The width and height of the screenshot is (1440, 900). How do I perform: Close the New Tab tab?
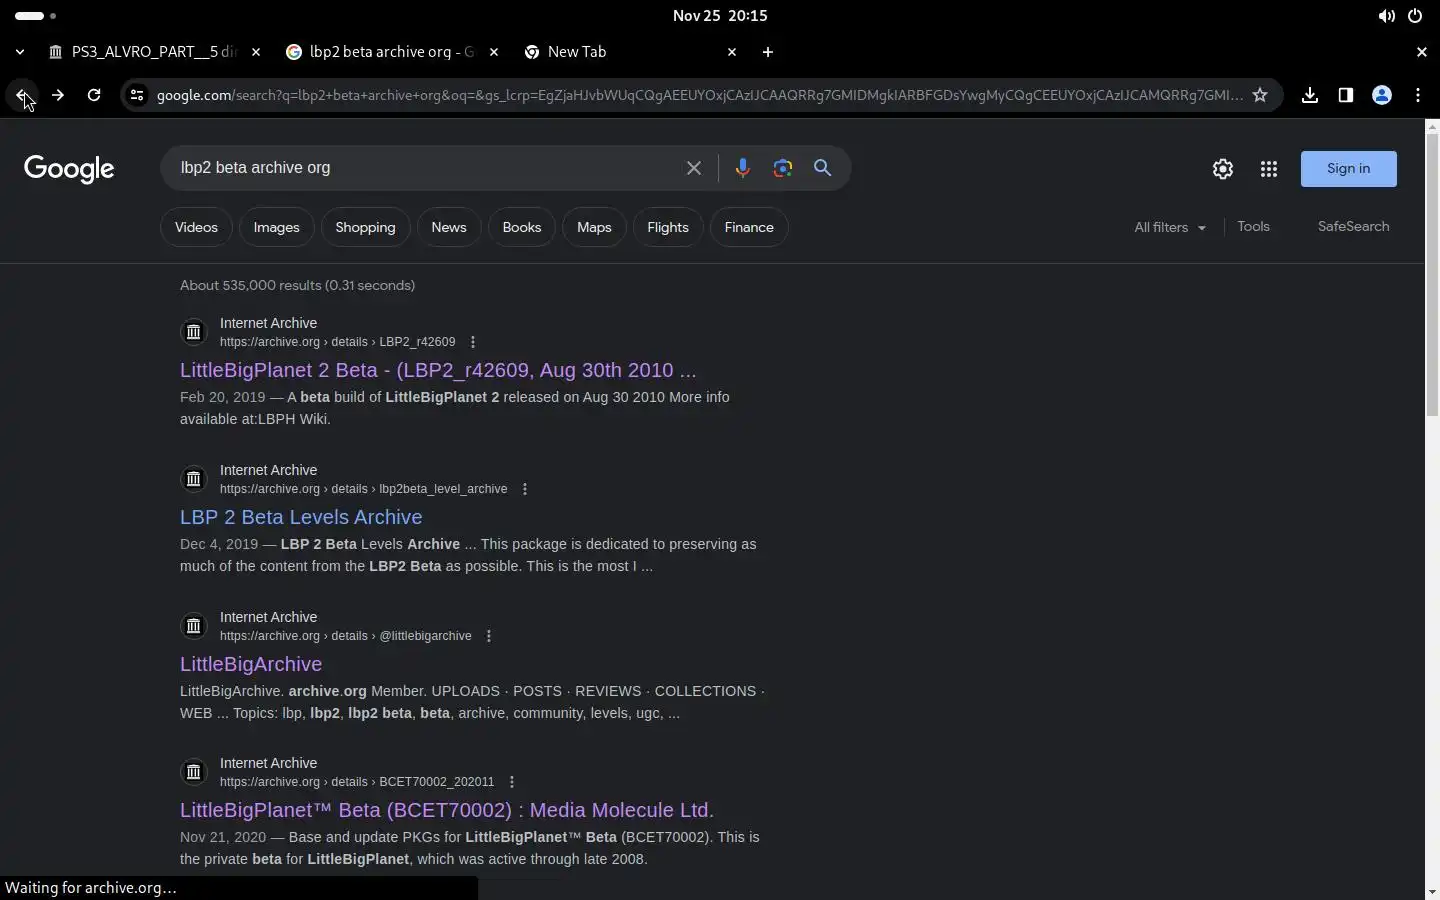coord(732,52)
